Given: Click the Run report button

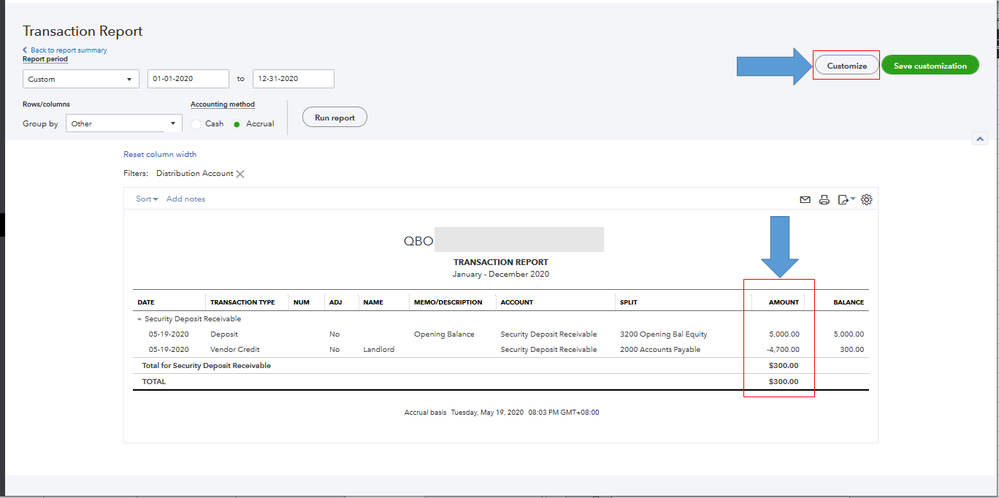Looking at the screenshot, I should point(334,118).
